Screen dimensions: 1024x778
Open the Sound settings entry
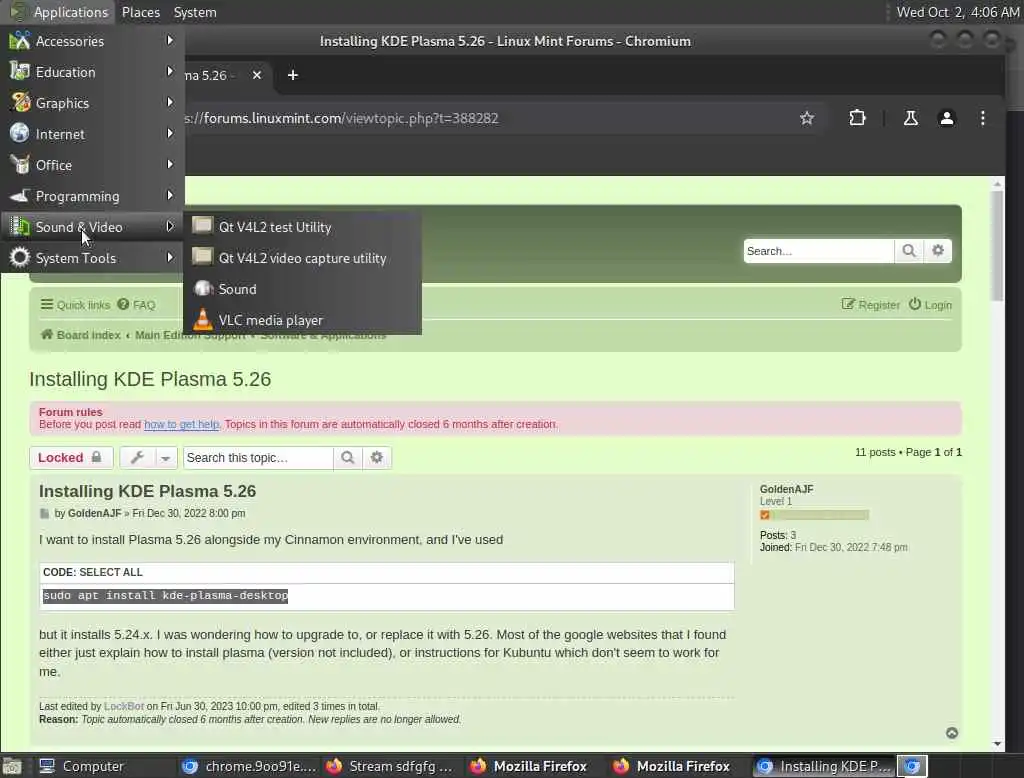click(x=302, y=289)
